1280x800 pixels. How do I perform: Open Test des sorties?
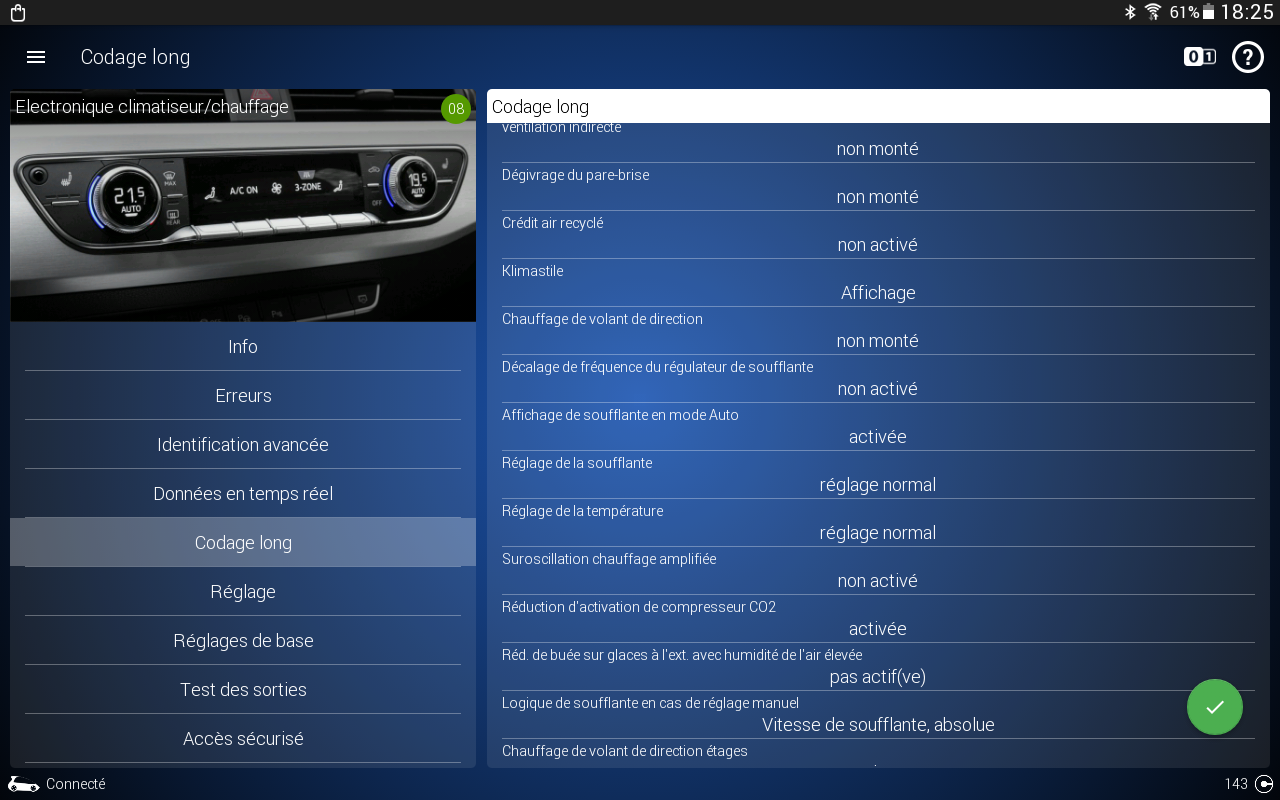[x=243, y=690]
